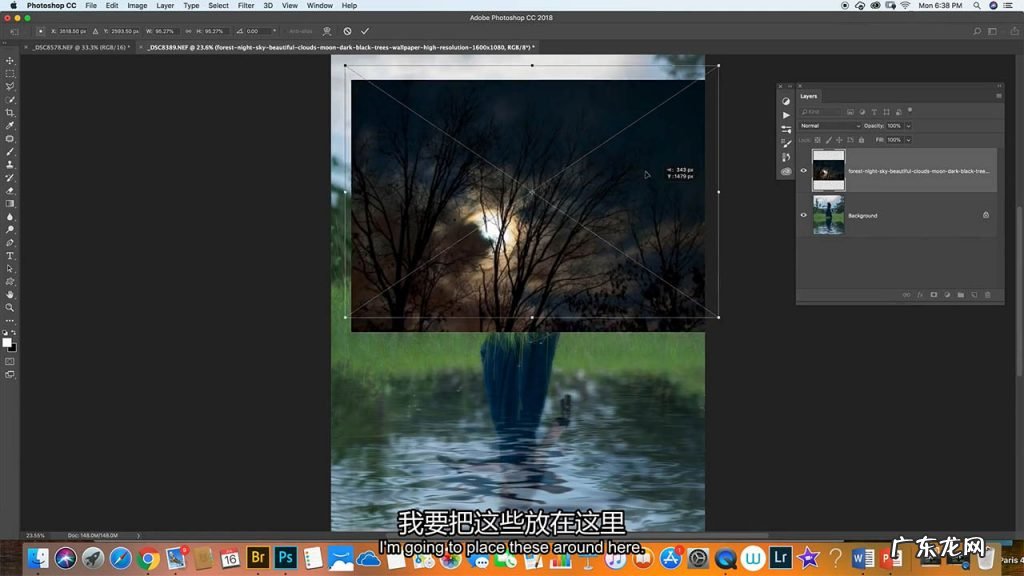
Task: Hide the forest-night-sky clouds layer
Action: coord(803,170)
